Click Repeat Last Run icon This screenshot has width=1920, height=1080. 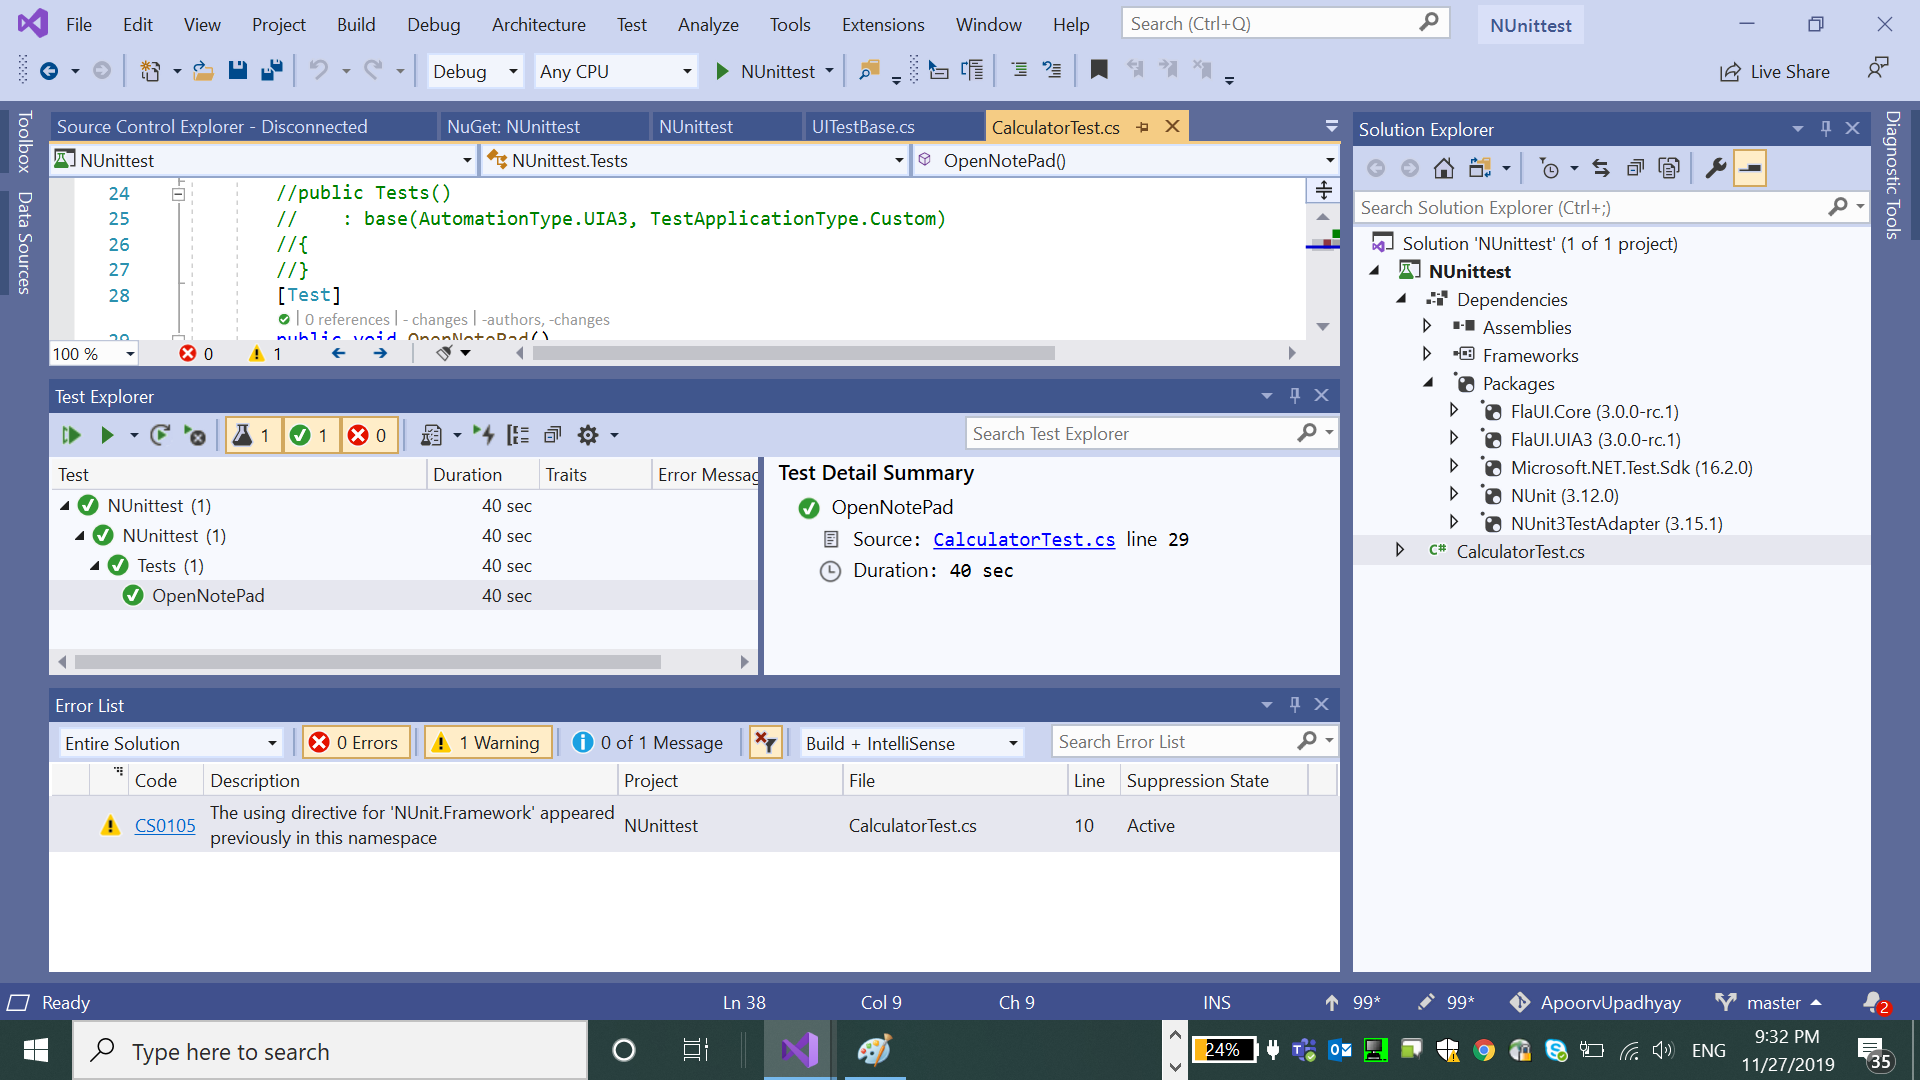coord(159,435)
